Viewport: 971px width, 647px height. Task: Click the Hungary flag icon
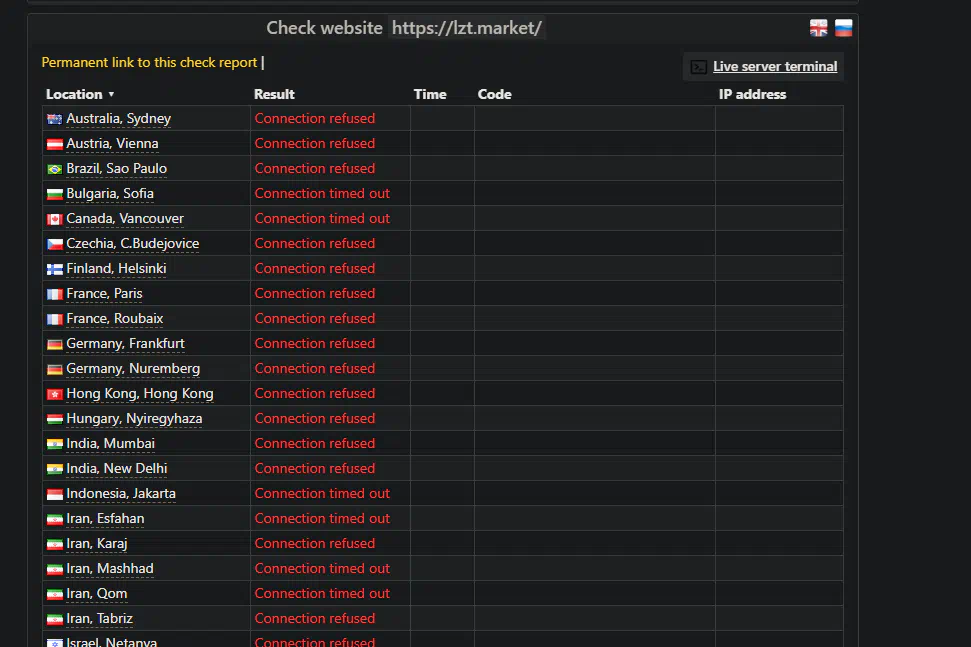[x=54, y=419]
